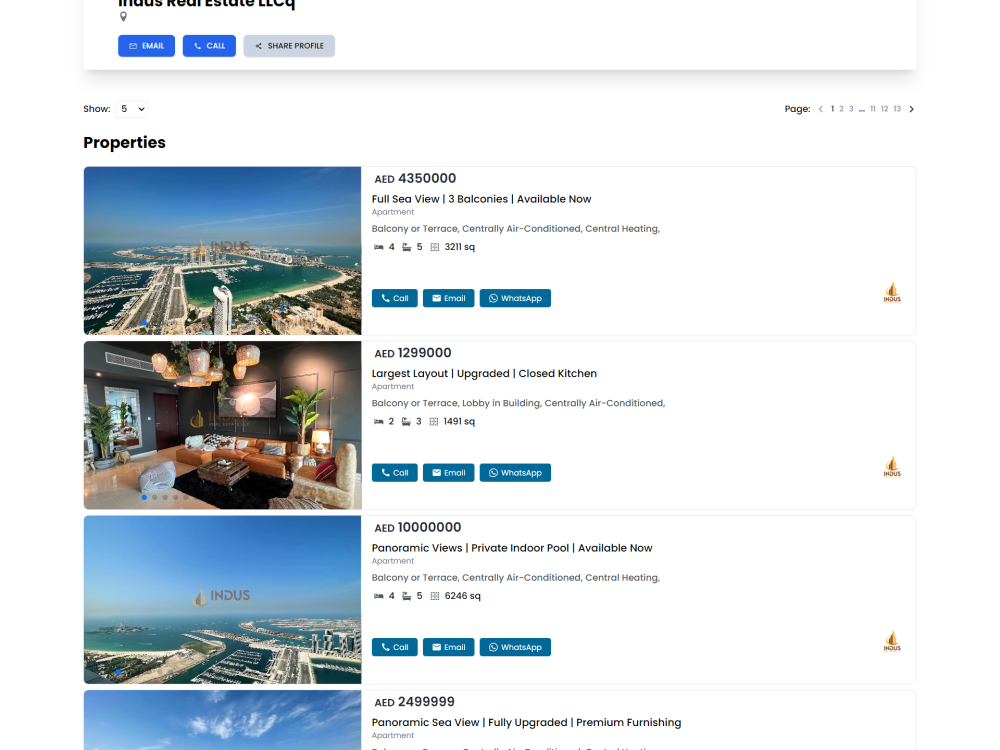Open the Show results-per-page dropdown
Viewport: 1000px width, 750px height.
[131, 108]
